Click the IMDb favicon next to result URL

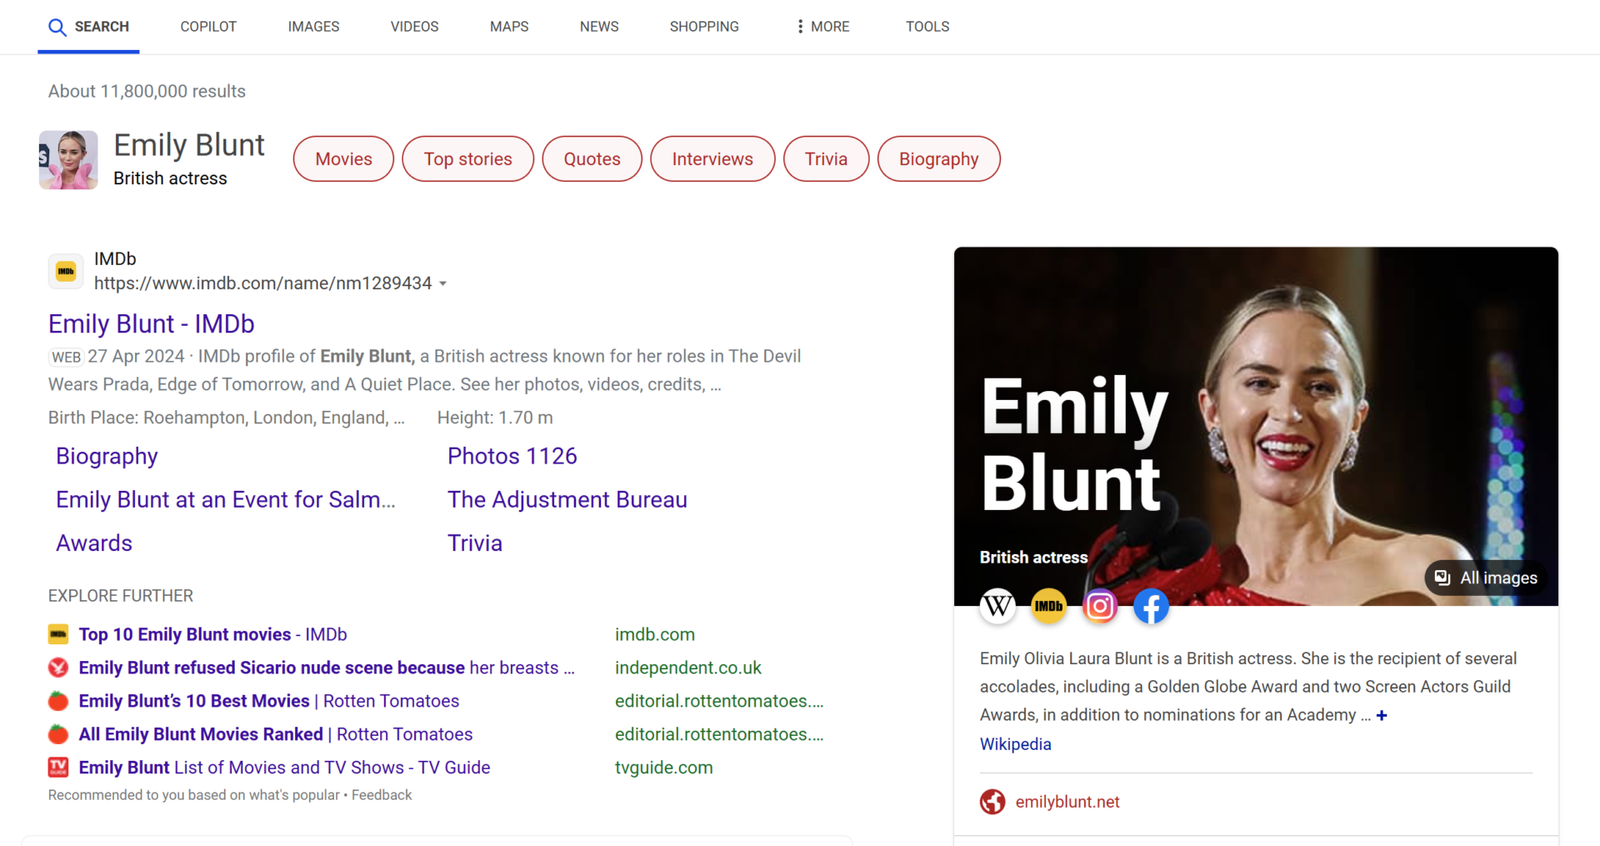[66, 271]
